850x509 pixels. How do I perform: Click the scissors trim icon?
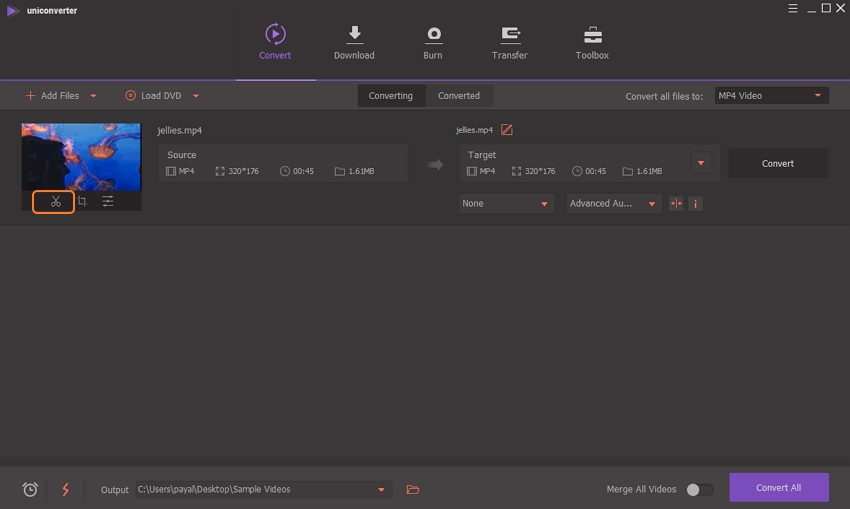pos(55,202)
